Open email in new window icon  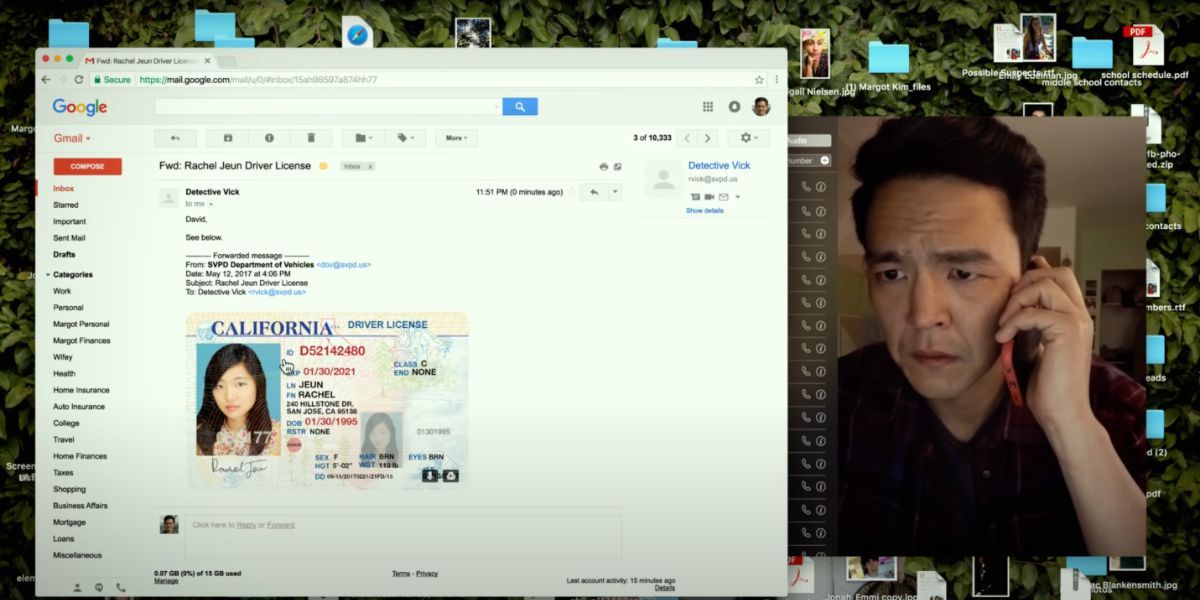(x=617, y=166)
